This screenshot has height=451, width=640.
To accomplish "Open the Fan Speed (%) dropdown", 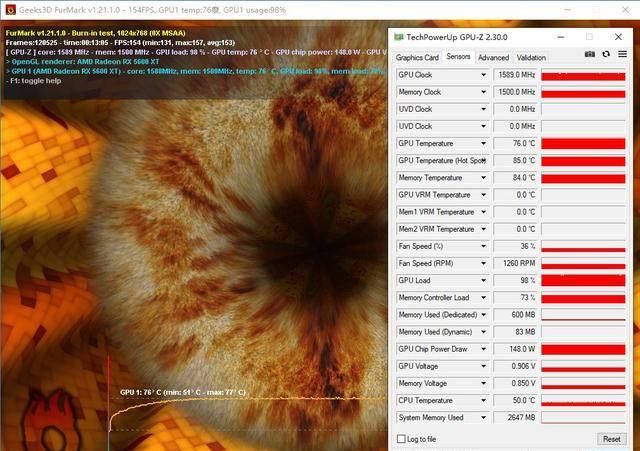I will pyautogui.click(x=484, y=246).
